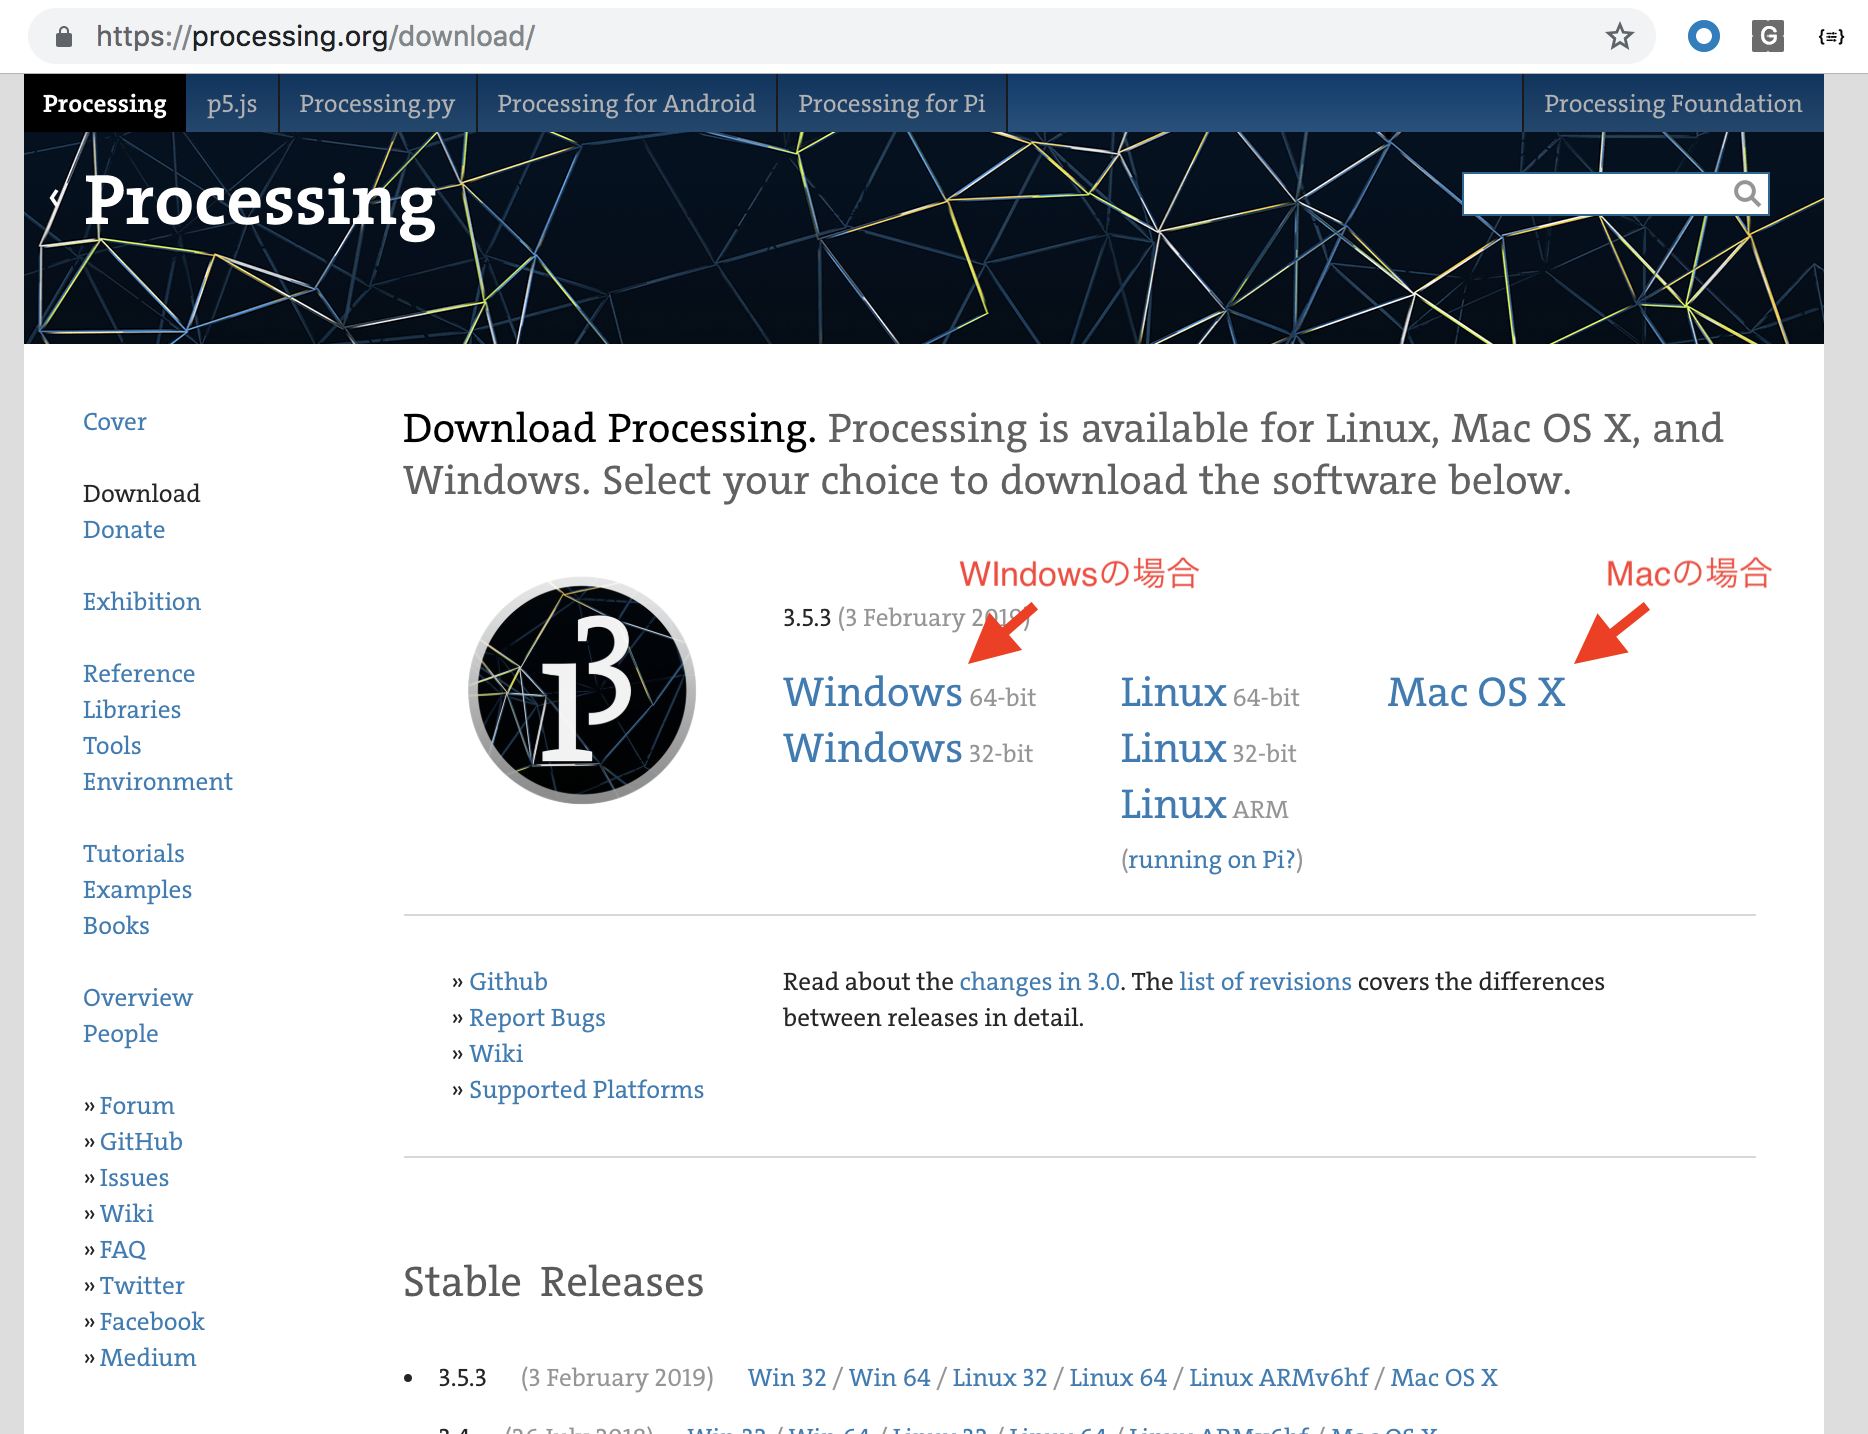1868x1434 pixels.
Task: Open Exhibition in the sidebar
Action: coord(142,602)
